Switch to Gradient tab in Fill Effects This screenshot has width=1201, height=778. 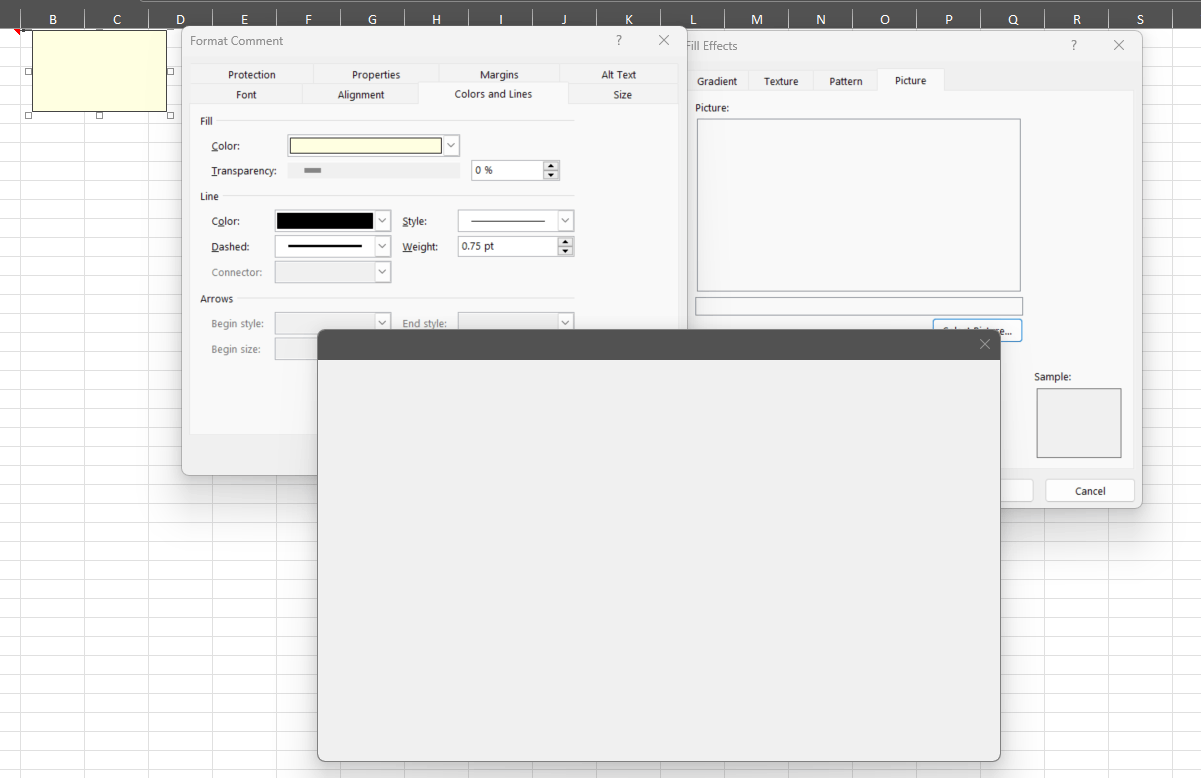click(717, 81)
